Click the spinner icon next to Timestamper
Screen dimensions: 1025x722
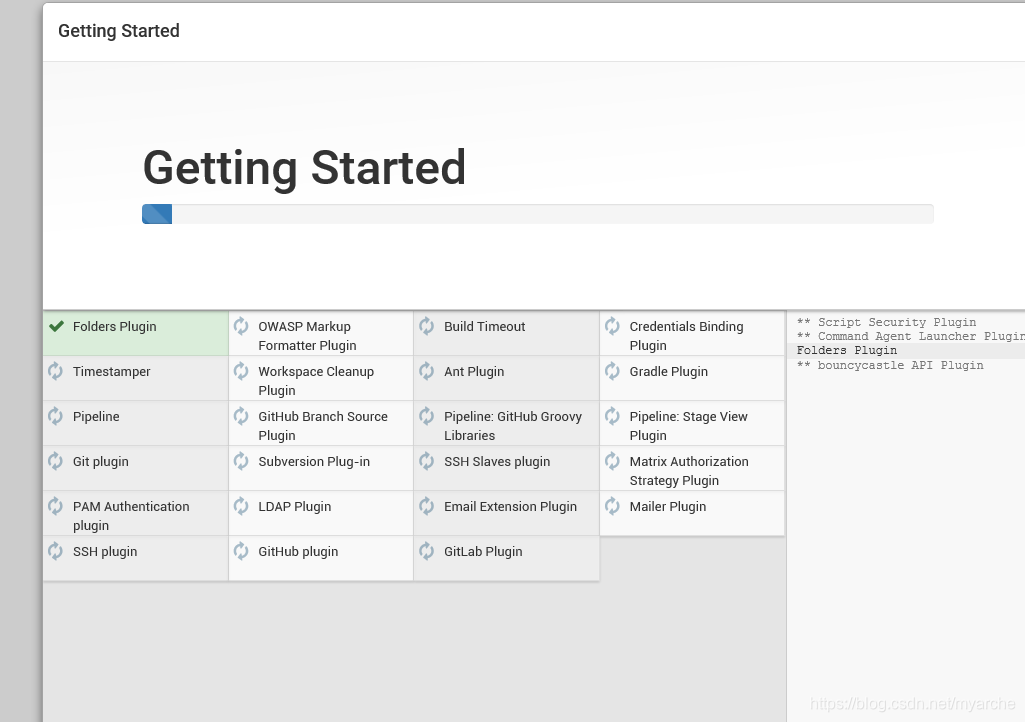pos(56,371)
